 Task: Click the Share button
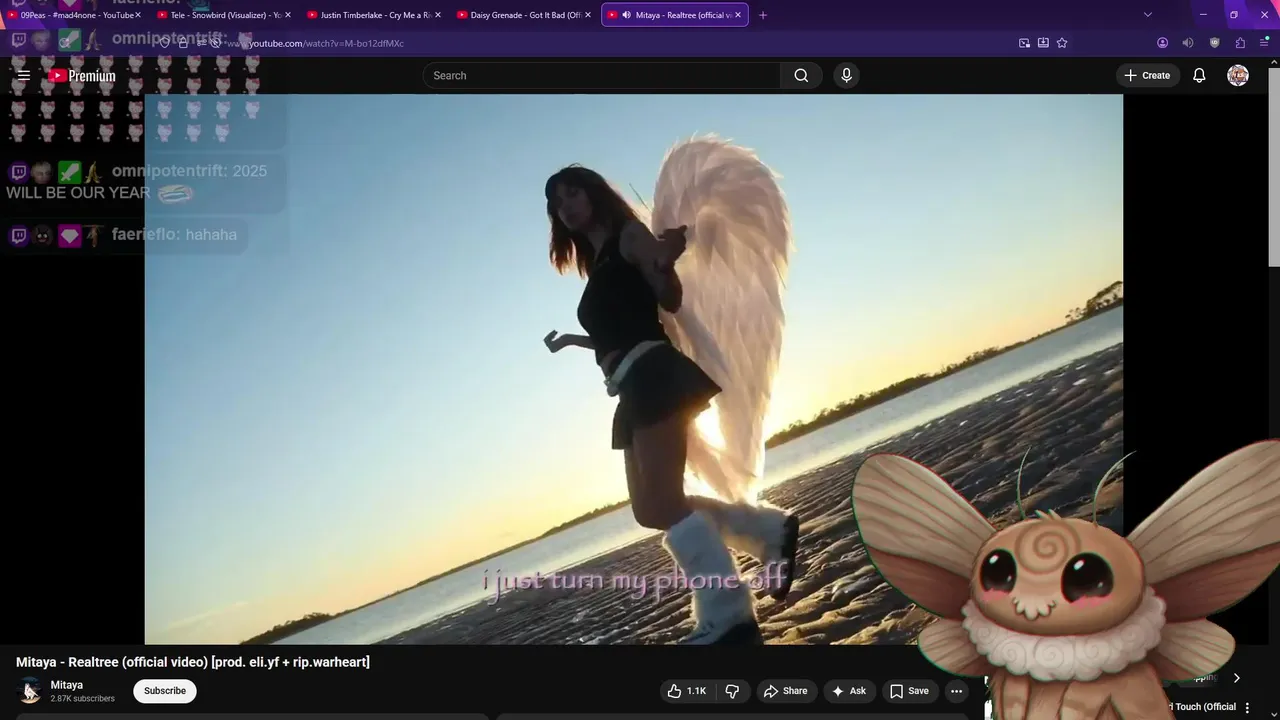(x=785, y=691)
